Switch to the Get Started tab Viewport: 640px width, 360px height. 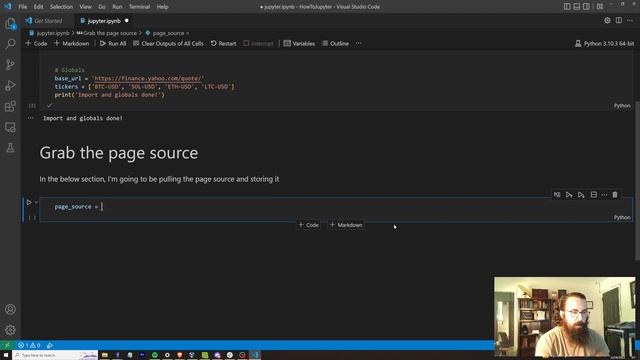pyautogui.click(x=48, y=21)
